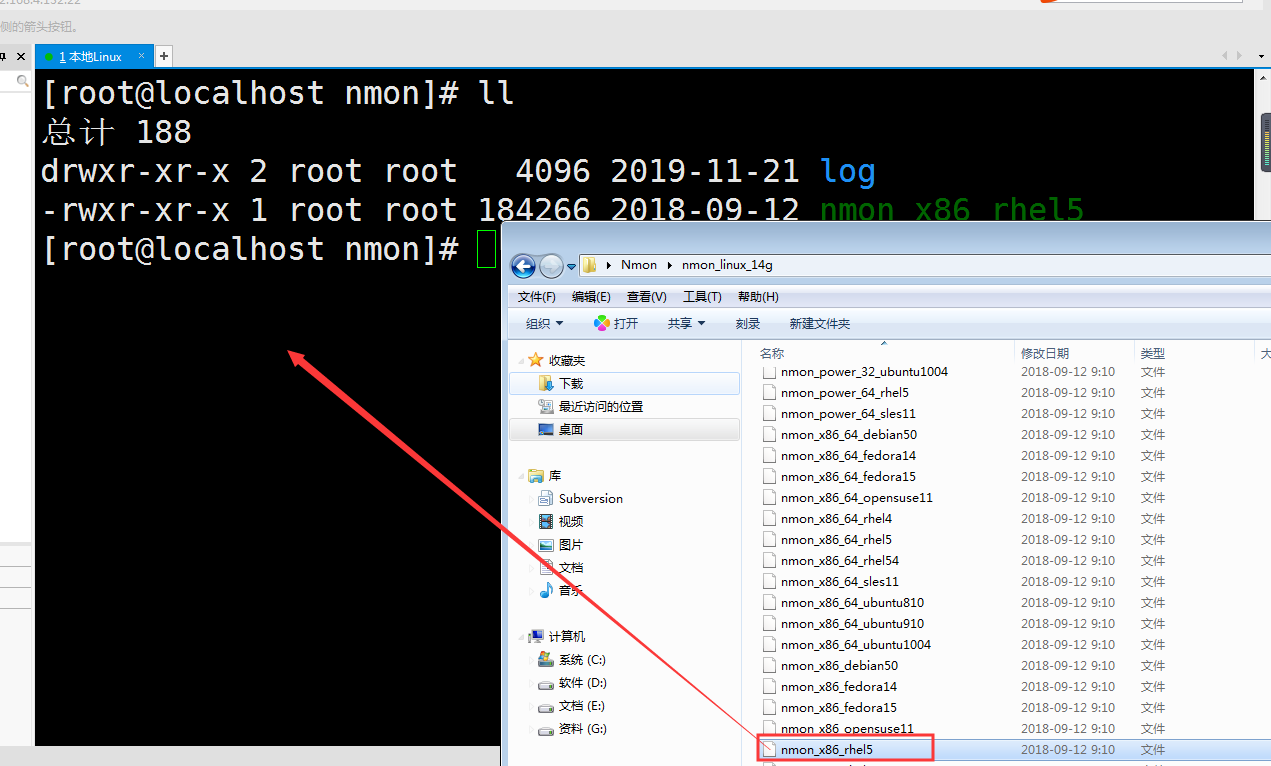Select file nmon_x86_debian50
Viewport: 1271px width, 766px height.
pyautogui.click(x=839, y=666)
